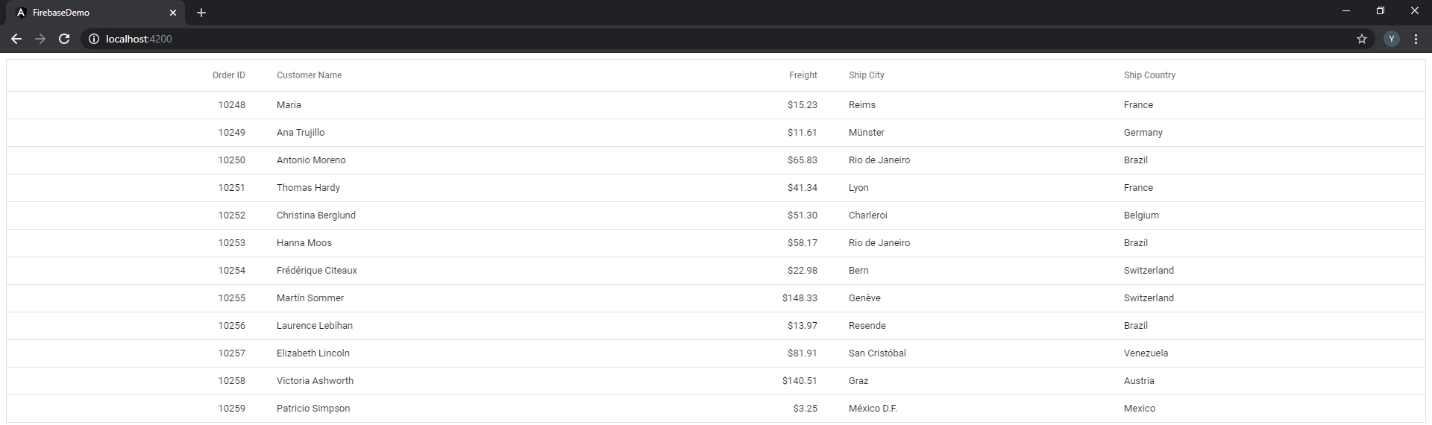Click the site information icon
The image size is (1432, 425).
pyautogui.click(x=93, y=39)
